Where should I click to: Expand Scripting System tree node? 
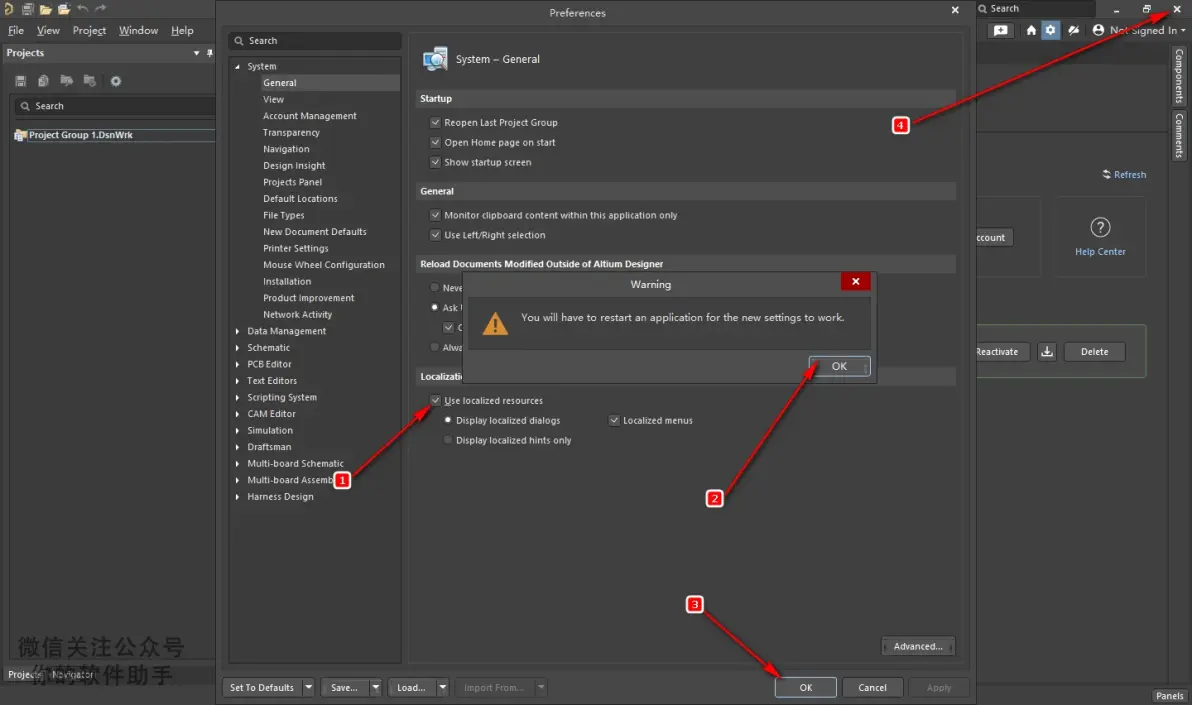(237, 398)
